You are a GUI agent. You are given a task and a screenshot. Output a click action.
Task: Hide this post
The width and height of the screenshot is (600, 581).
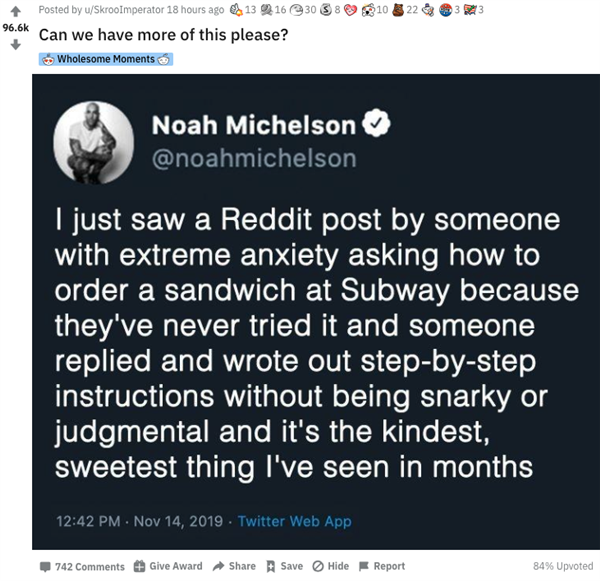(331, 566)
